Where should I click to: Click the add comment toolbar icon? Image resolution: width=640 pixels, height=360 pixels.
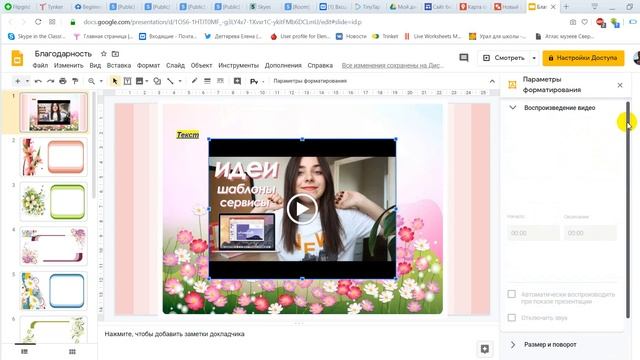click(237, 81)
